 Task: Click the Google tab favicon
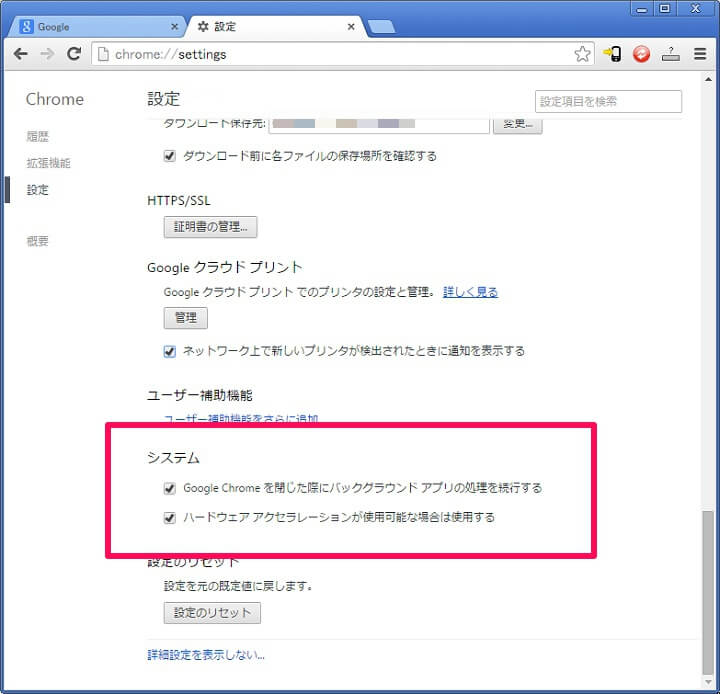click(x=27, y=27)
